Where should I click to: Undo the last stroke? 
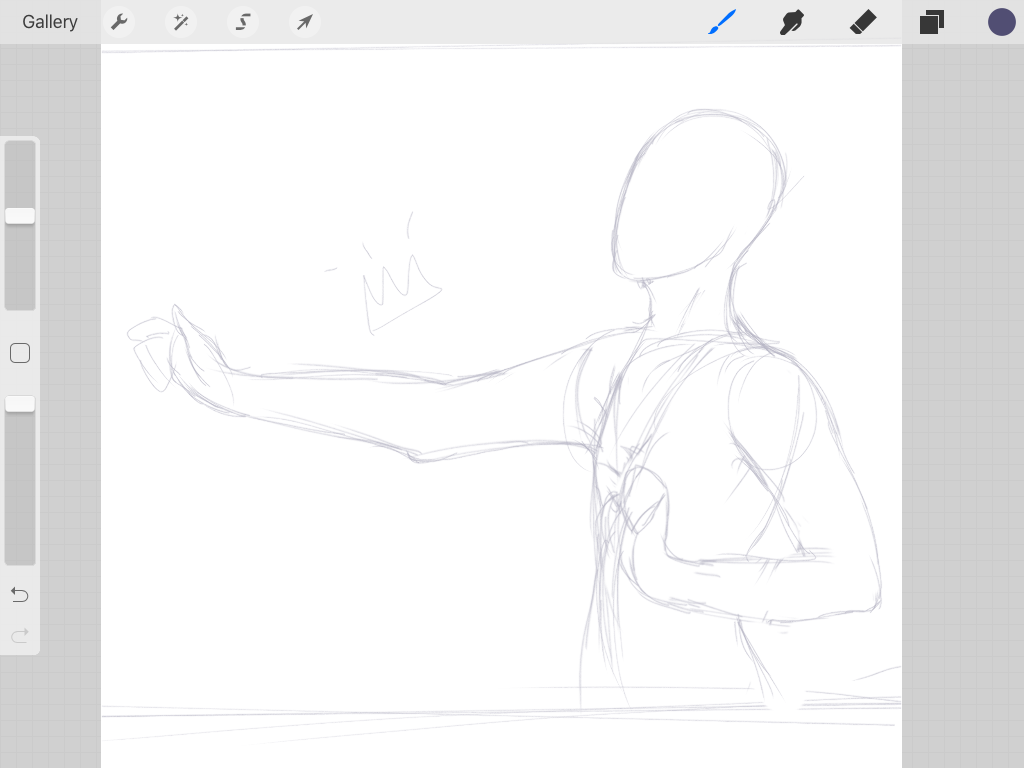(x=20, y=595)
